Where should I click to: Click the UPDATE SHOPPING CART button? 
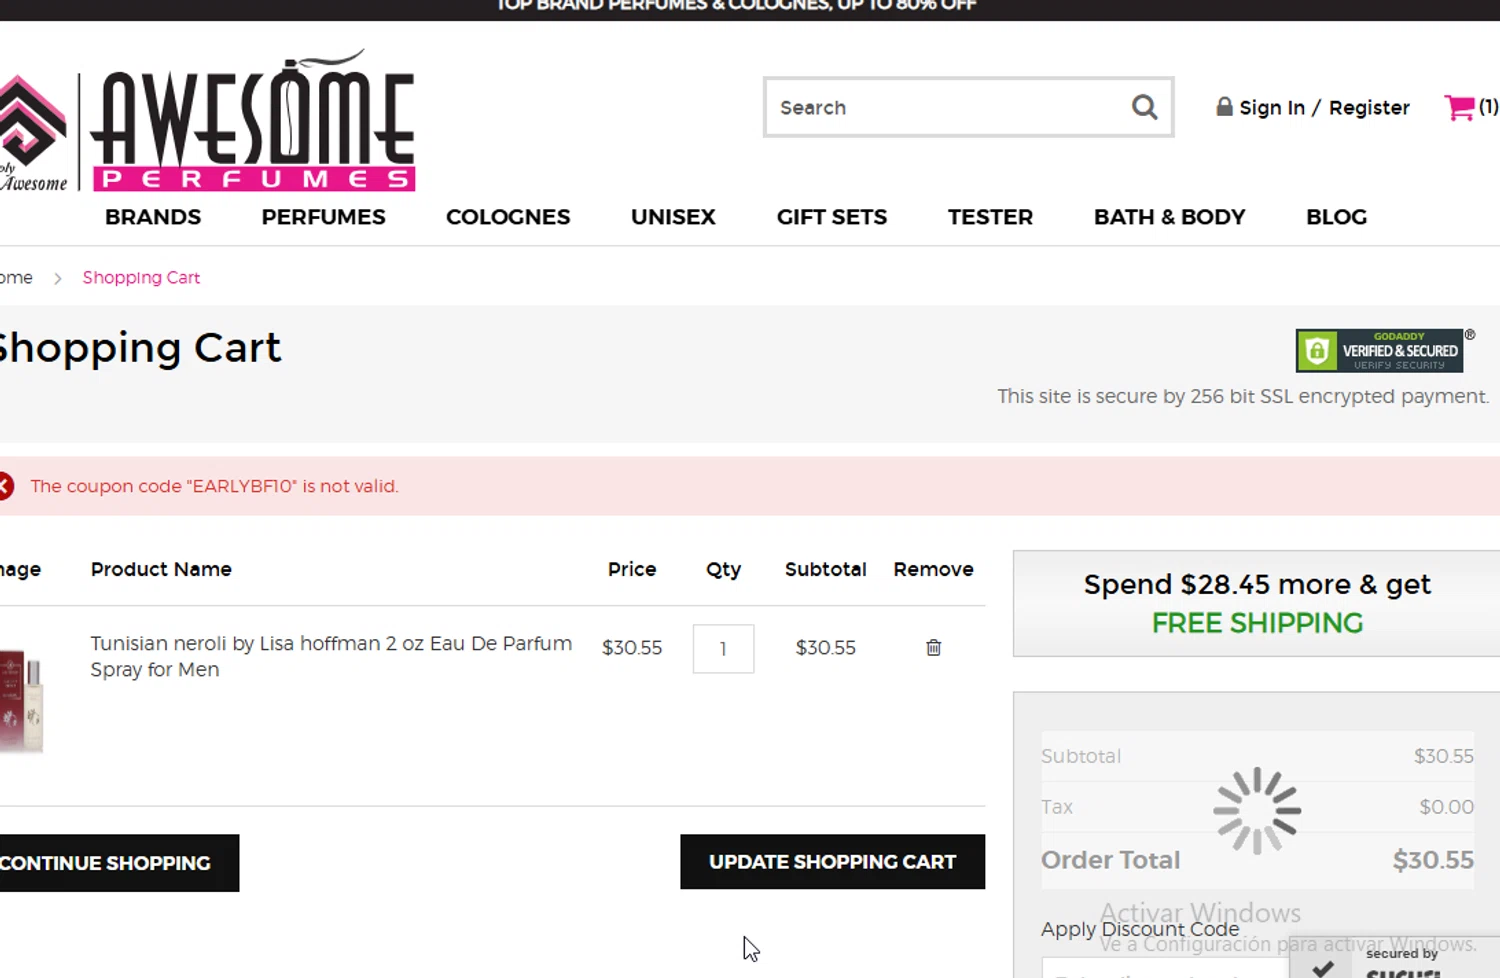(832, 862)
